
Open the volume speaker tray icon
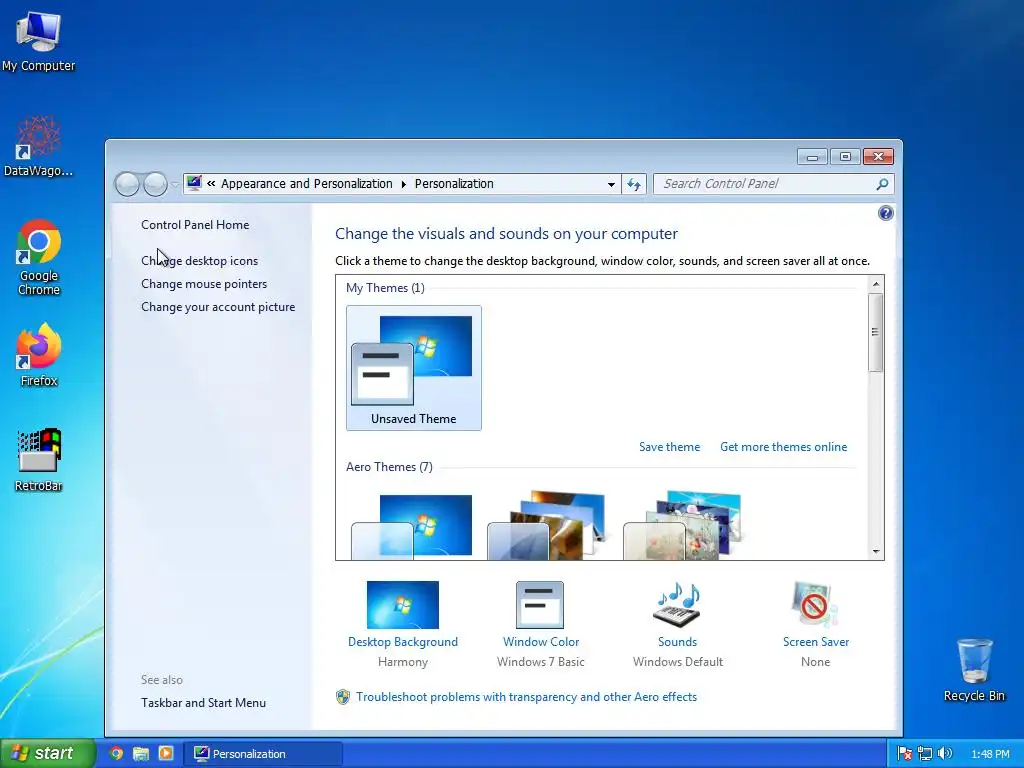click(x=944, y=754)
